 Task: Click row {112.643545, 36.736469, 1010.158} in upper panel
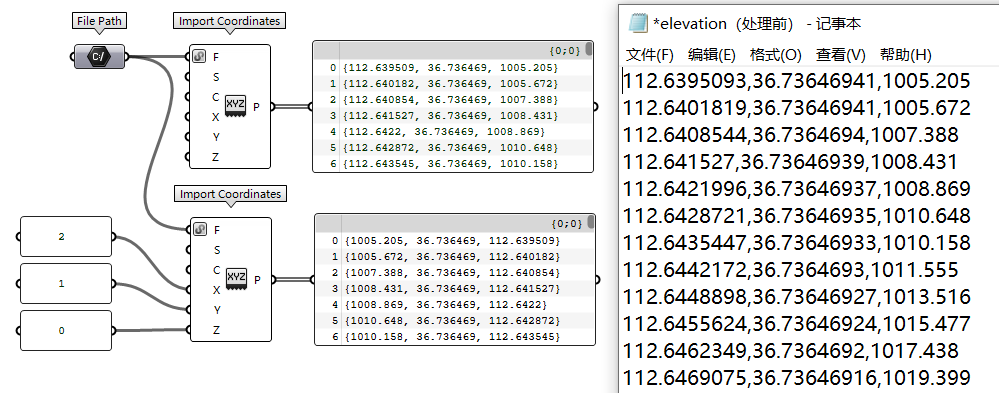[x=450, y=164]
